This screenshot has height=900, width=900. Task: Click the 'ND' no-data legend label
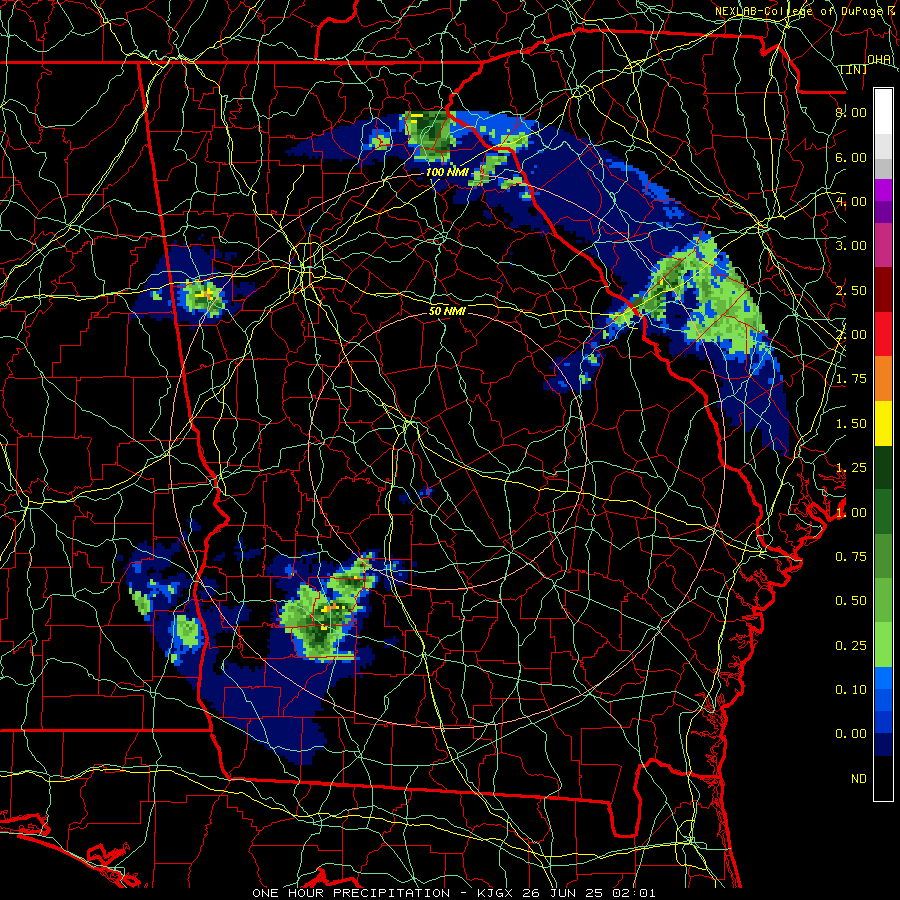tap(859, 778)
